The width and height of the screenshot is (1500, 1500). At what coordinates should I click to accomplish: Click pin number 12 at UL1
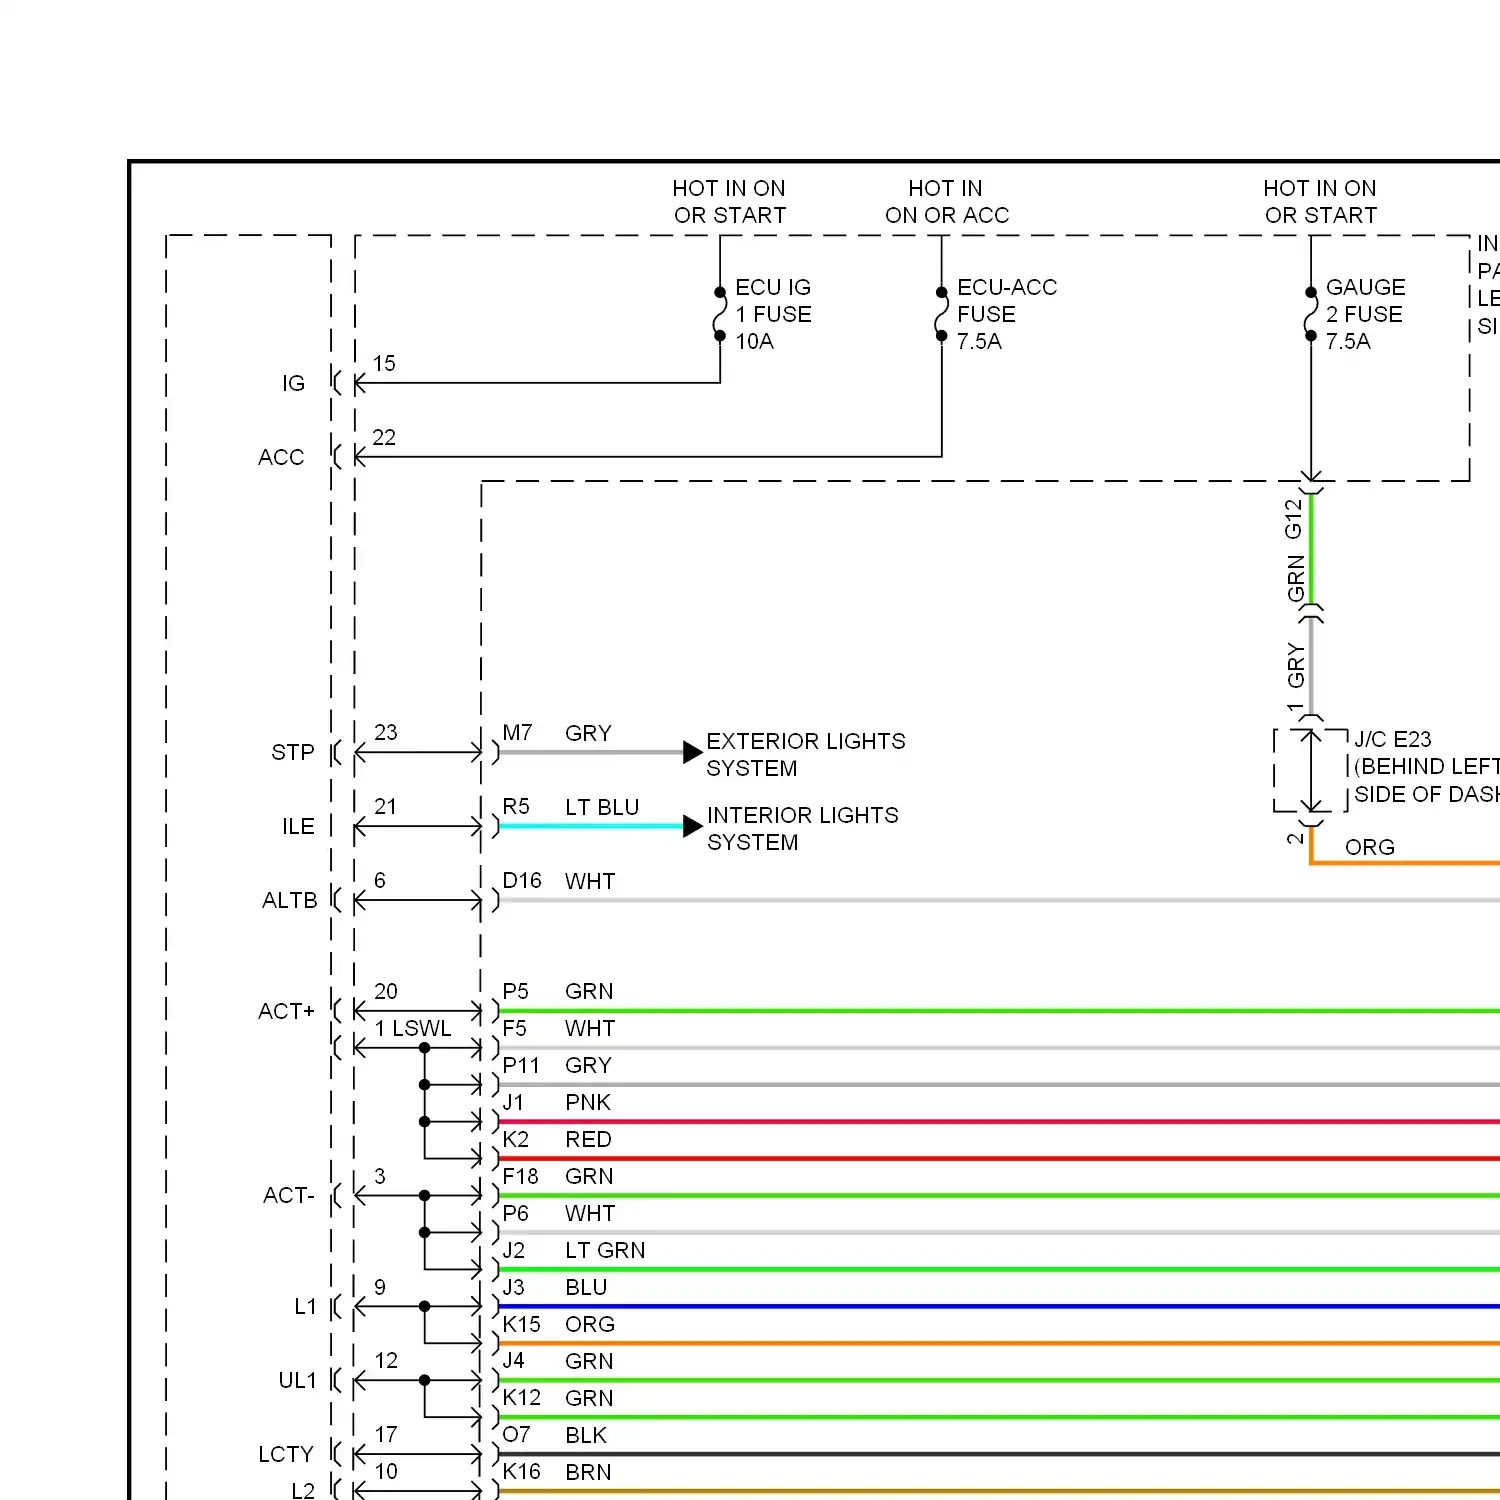386,1360
